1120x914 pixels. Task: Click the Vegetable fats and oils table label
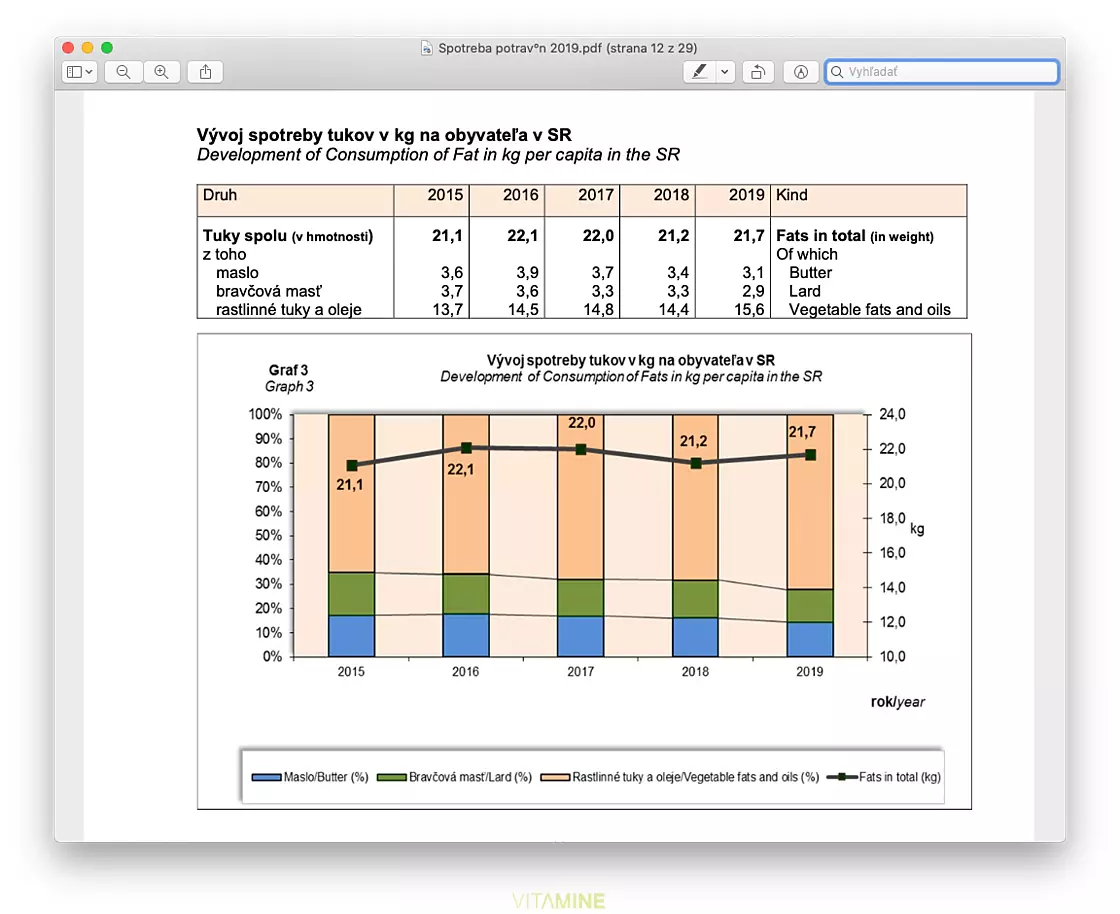[870, 310]
